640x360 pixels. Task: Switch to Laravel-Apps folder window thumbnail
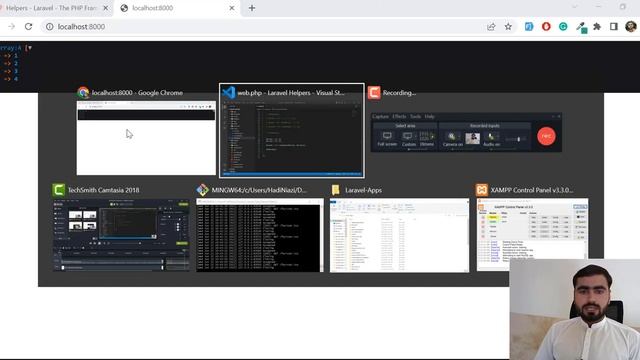pyautogui.click(x=399, y=235)
